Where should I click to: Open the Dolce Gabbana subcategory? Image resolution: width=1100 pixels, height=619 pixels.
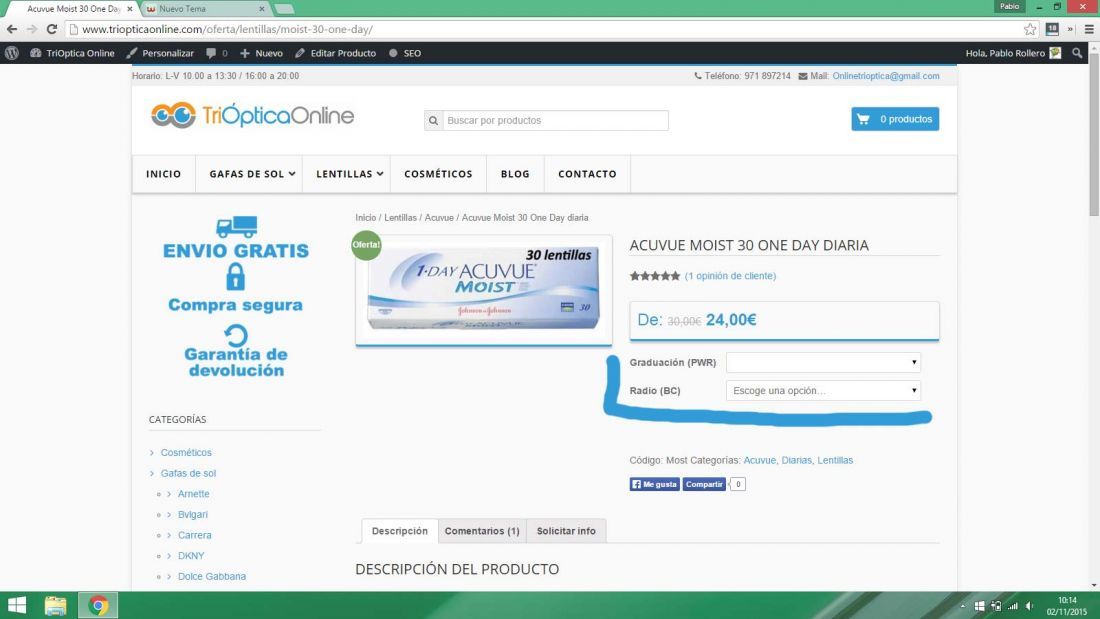(x=212, y=576)
